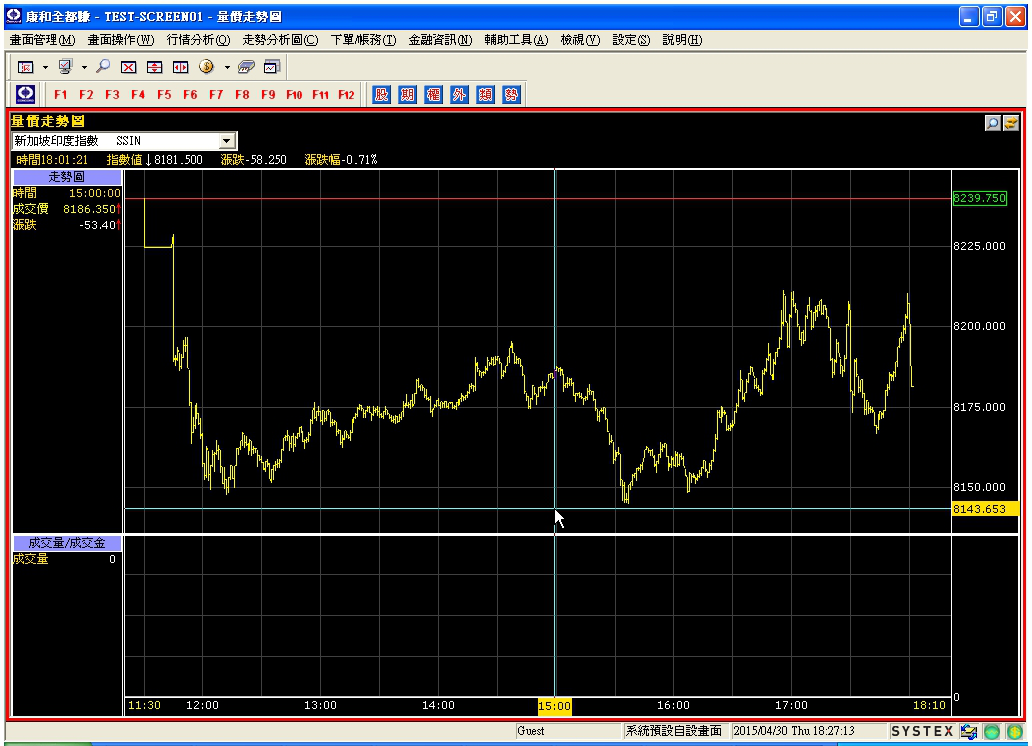The image size is (1032, 746).
Task: Click the status bar date and time field
Action: tap(808, 732)
